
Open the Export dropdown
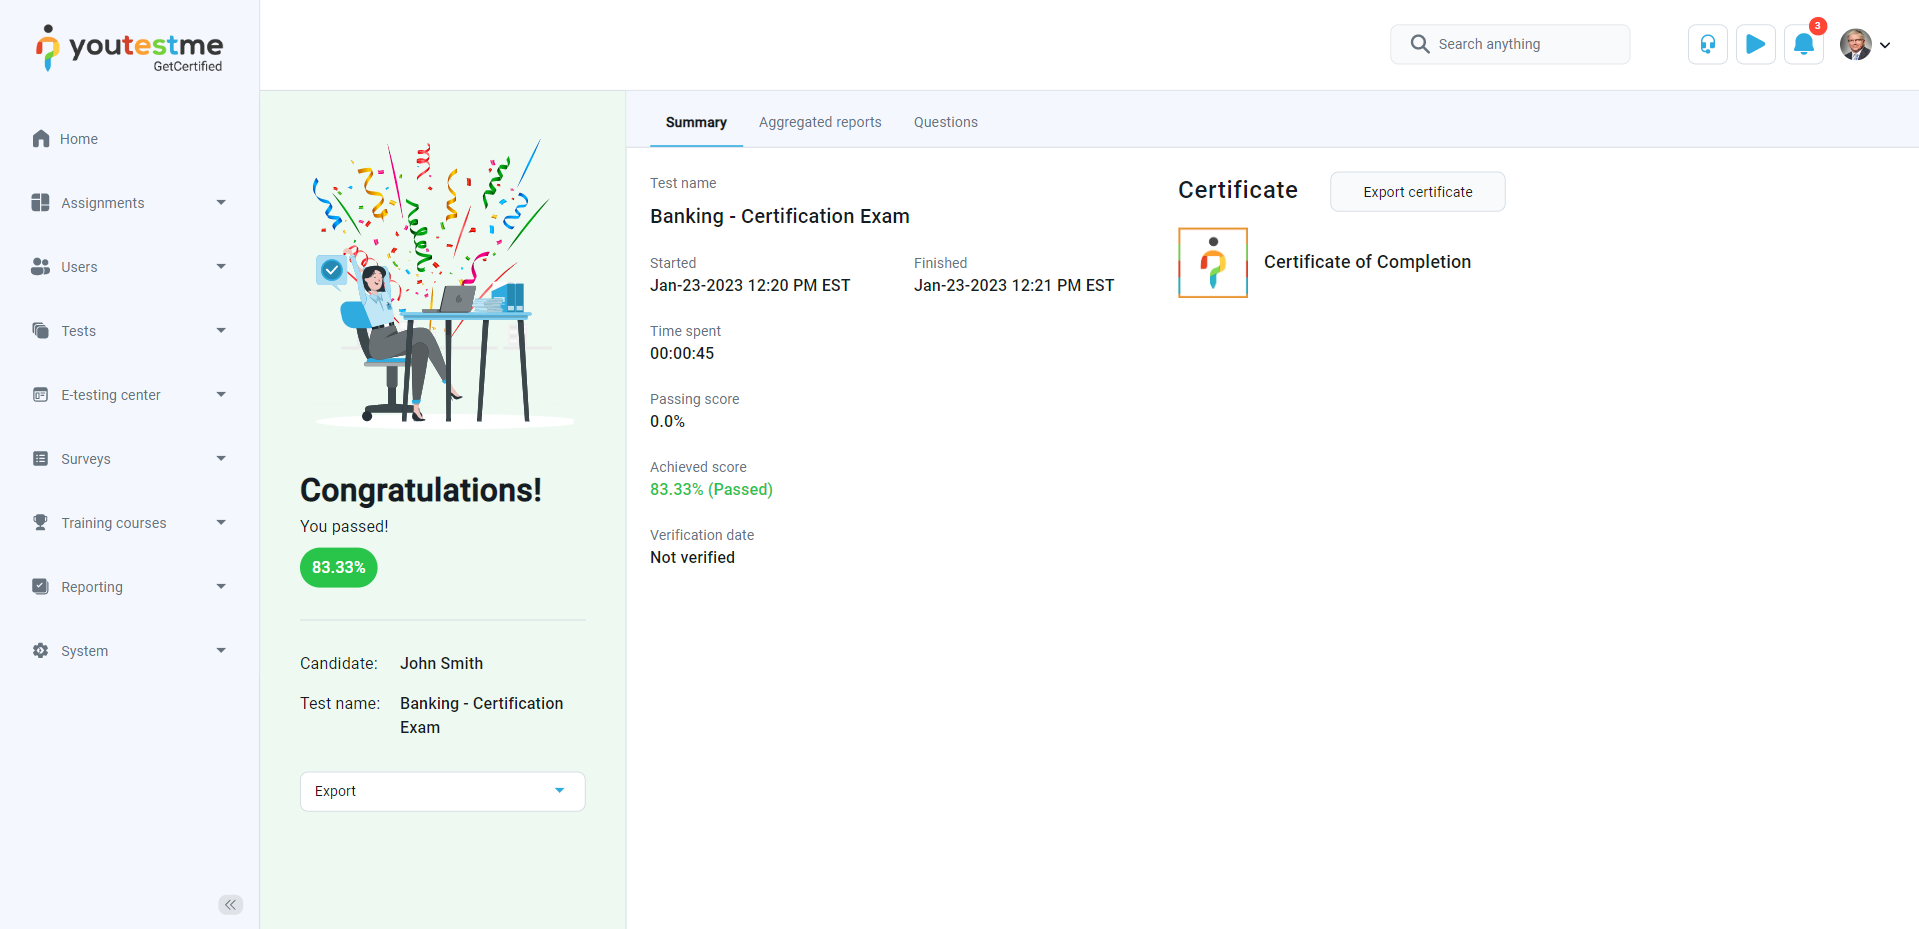coord(442,791)
